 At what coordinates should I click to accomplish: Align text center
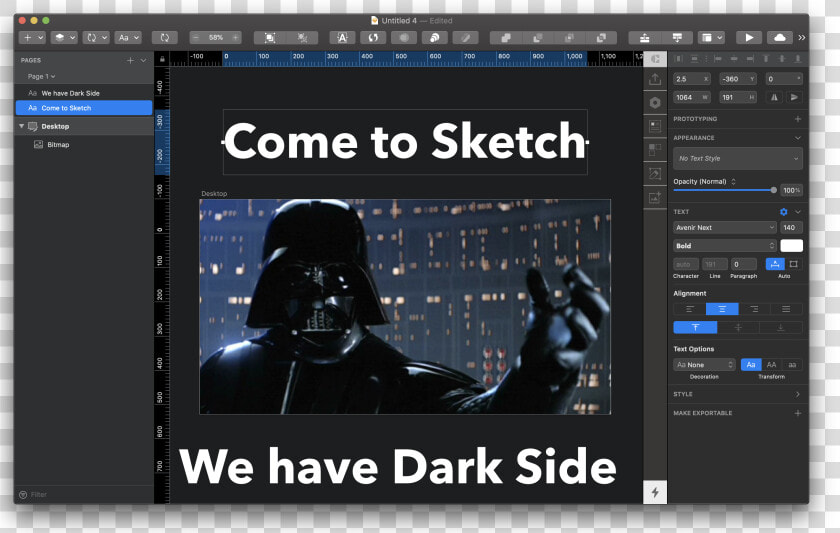click(722, 309)
